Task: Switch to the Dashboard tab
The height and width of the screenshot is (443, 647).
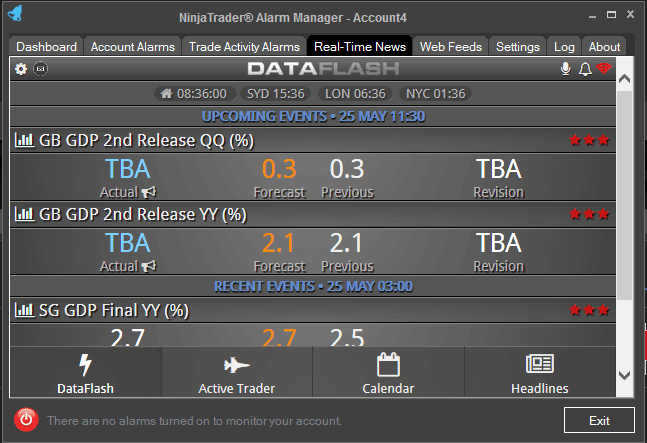Action: 46,47
